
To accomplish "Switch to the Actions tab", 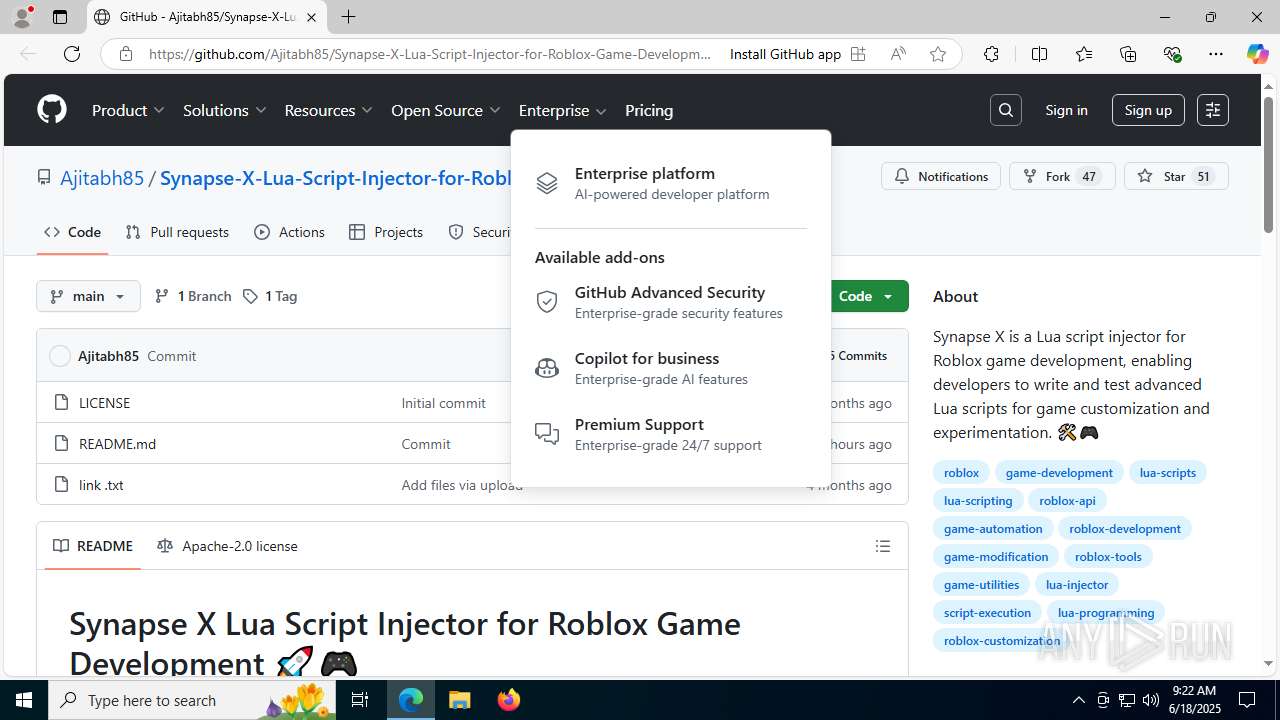I will coord(290,232).
